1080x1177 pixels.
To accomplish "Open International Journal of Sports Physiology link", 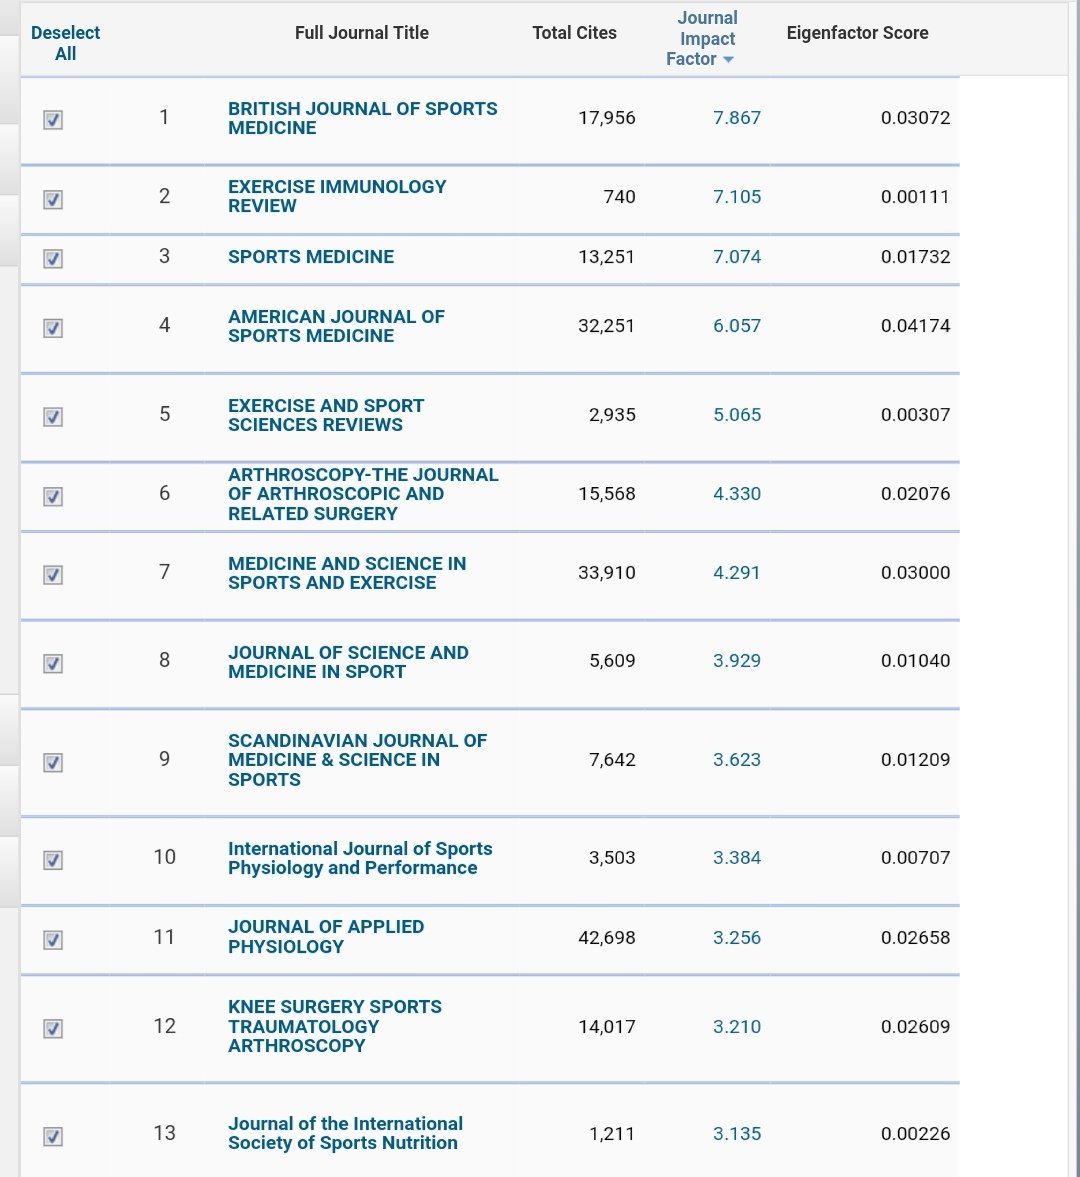I will (360, 858).
